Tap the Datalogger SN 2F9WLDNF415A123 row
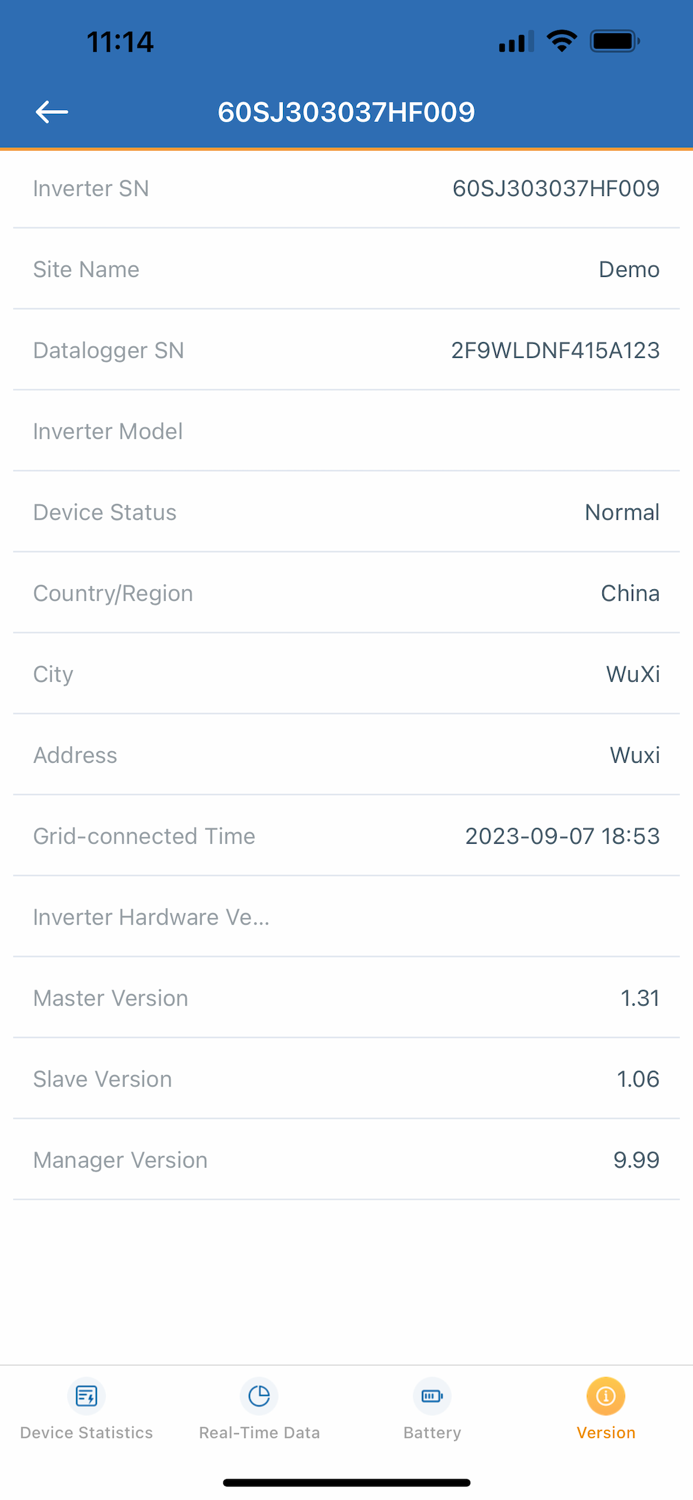This screenshot has height=1500, width=693. (346, 350)
